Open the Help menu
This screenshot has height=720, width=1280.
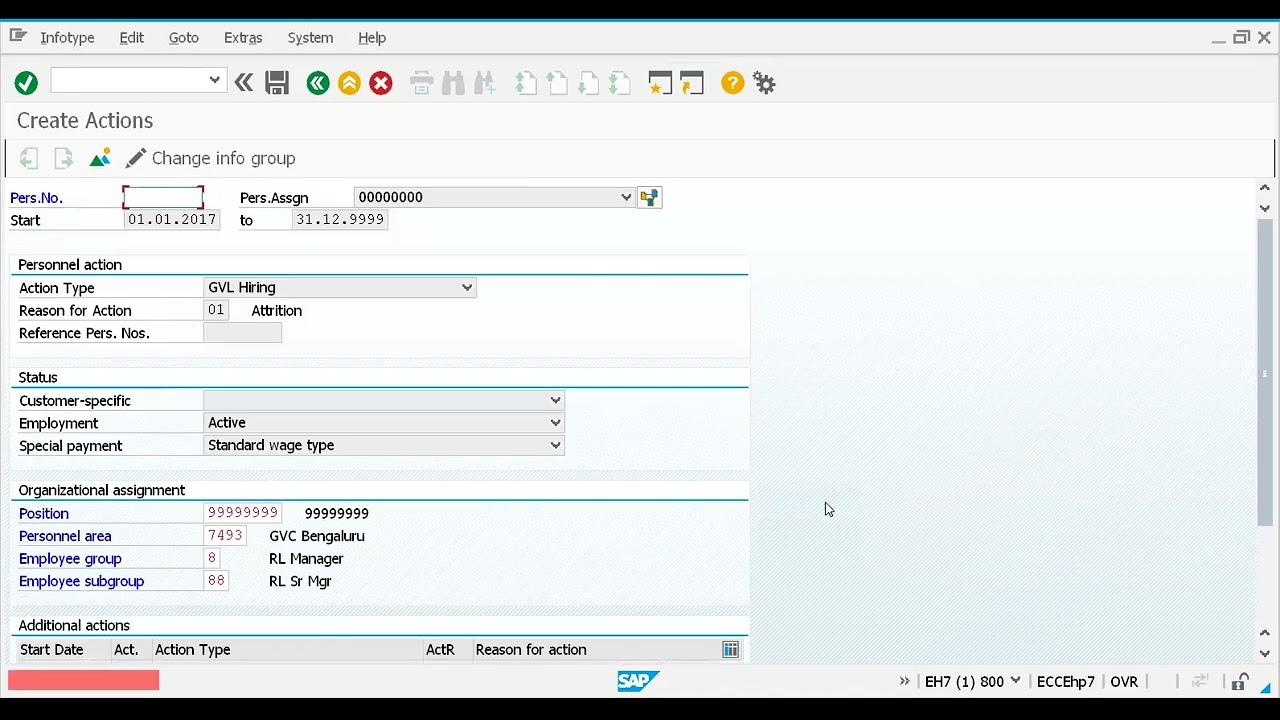pos(372,37)
